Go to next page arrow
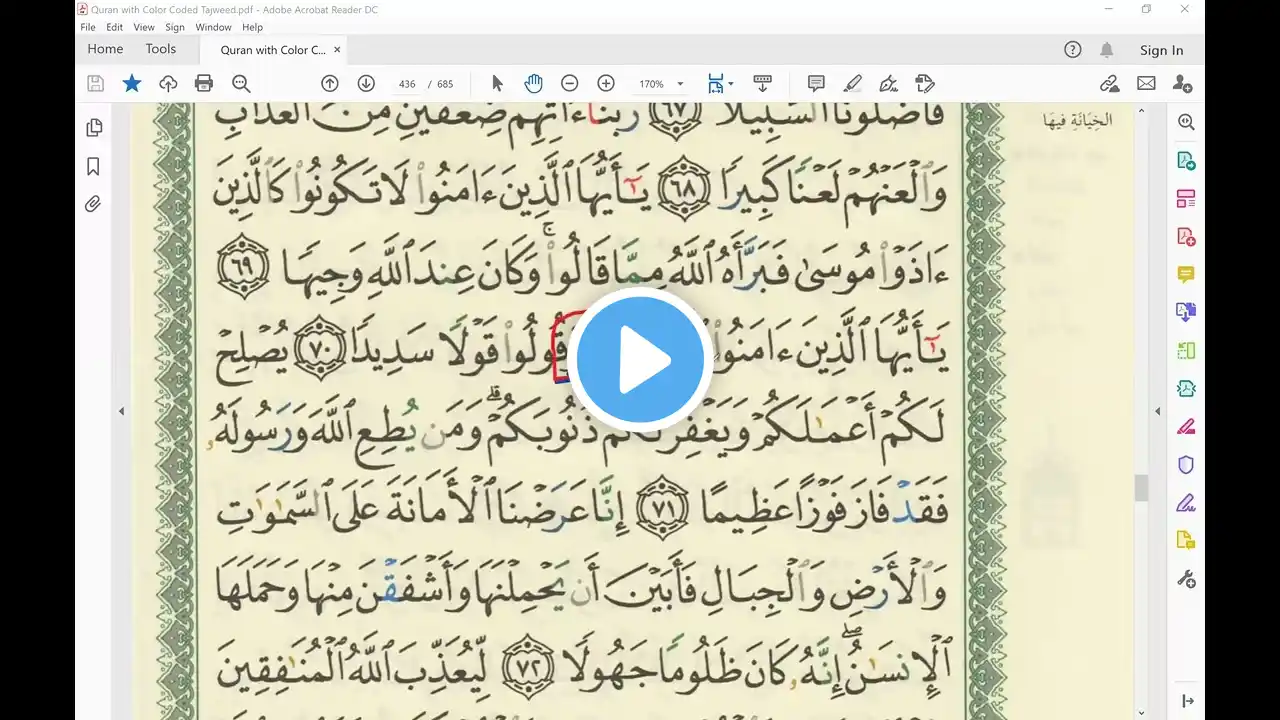 (366, 84)
